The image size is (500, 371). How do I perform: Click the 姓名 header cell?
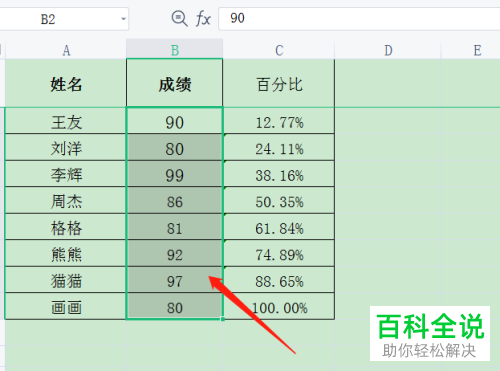click(x=66, y=83)
